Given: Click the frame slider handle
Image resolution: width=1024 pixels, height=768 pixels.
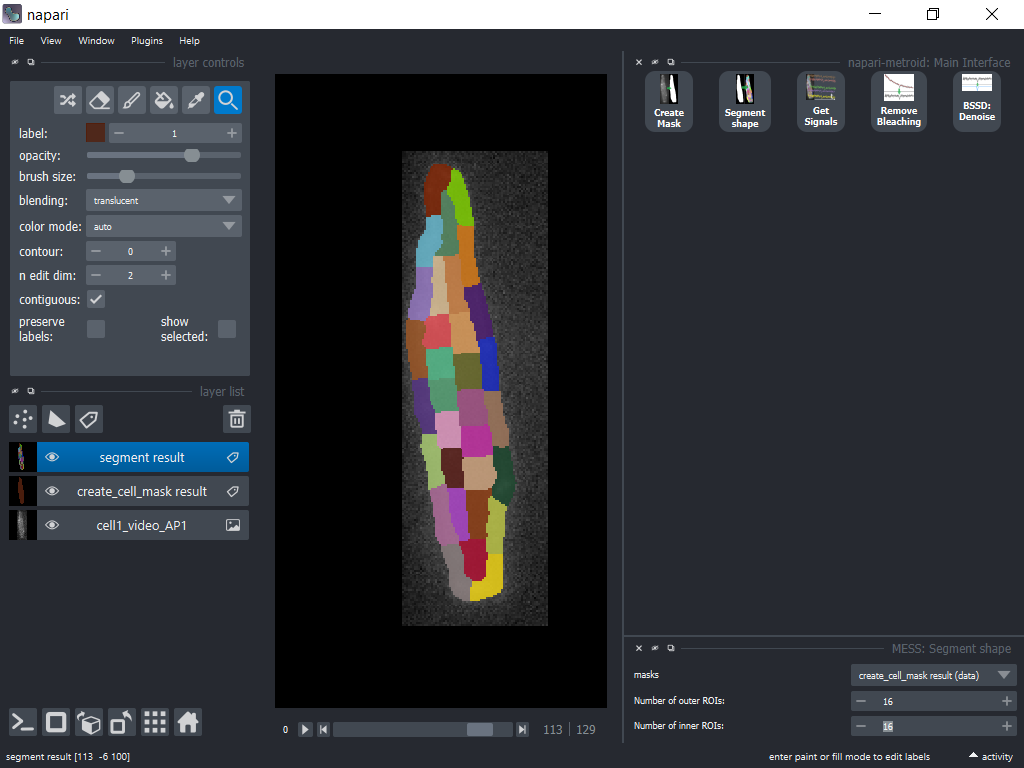Looking at the screenshot, I should (x=480, y=729).
